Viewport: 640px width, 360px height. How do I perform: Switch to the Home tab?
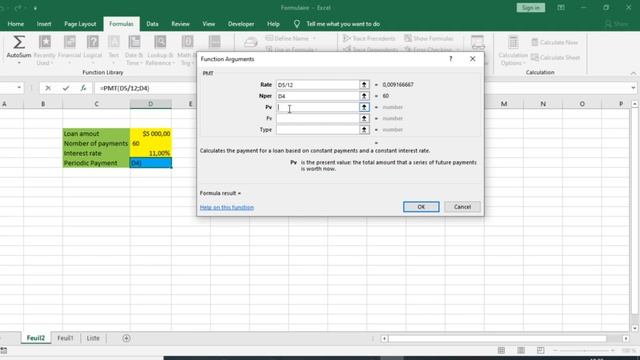[x=16, y=24]
